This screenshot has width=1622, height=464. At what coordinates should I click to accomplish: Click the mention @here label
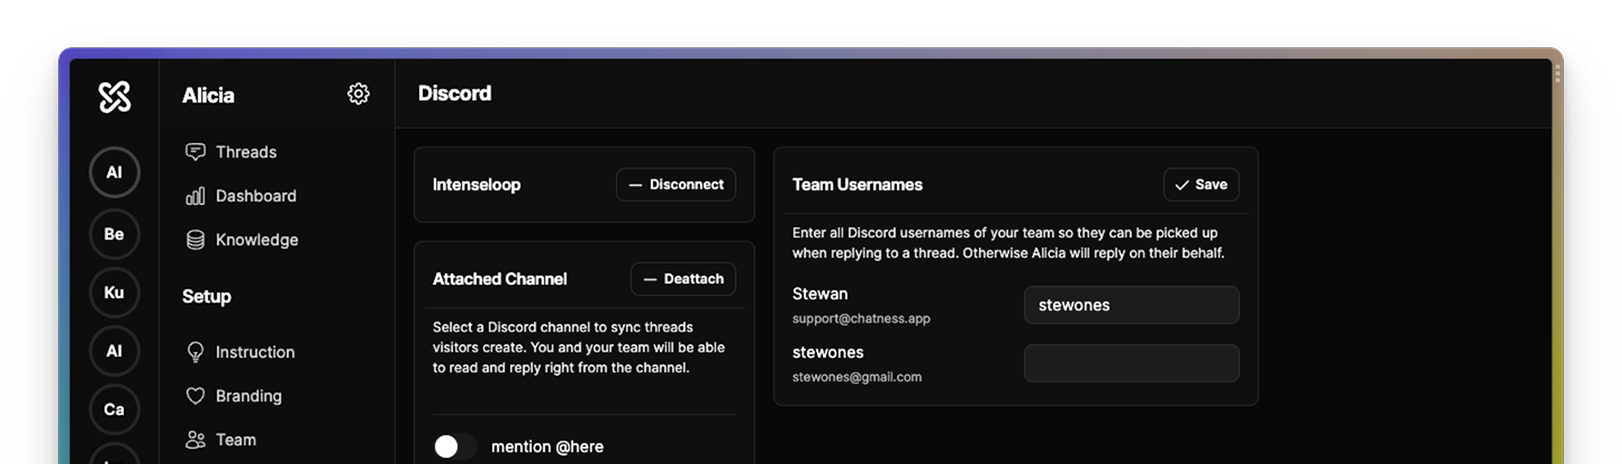(547, 447)
